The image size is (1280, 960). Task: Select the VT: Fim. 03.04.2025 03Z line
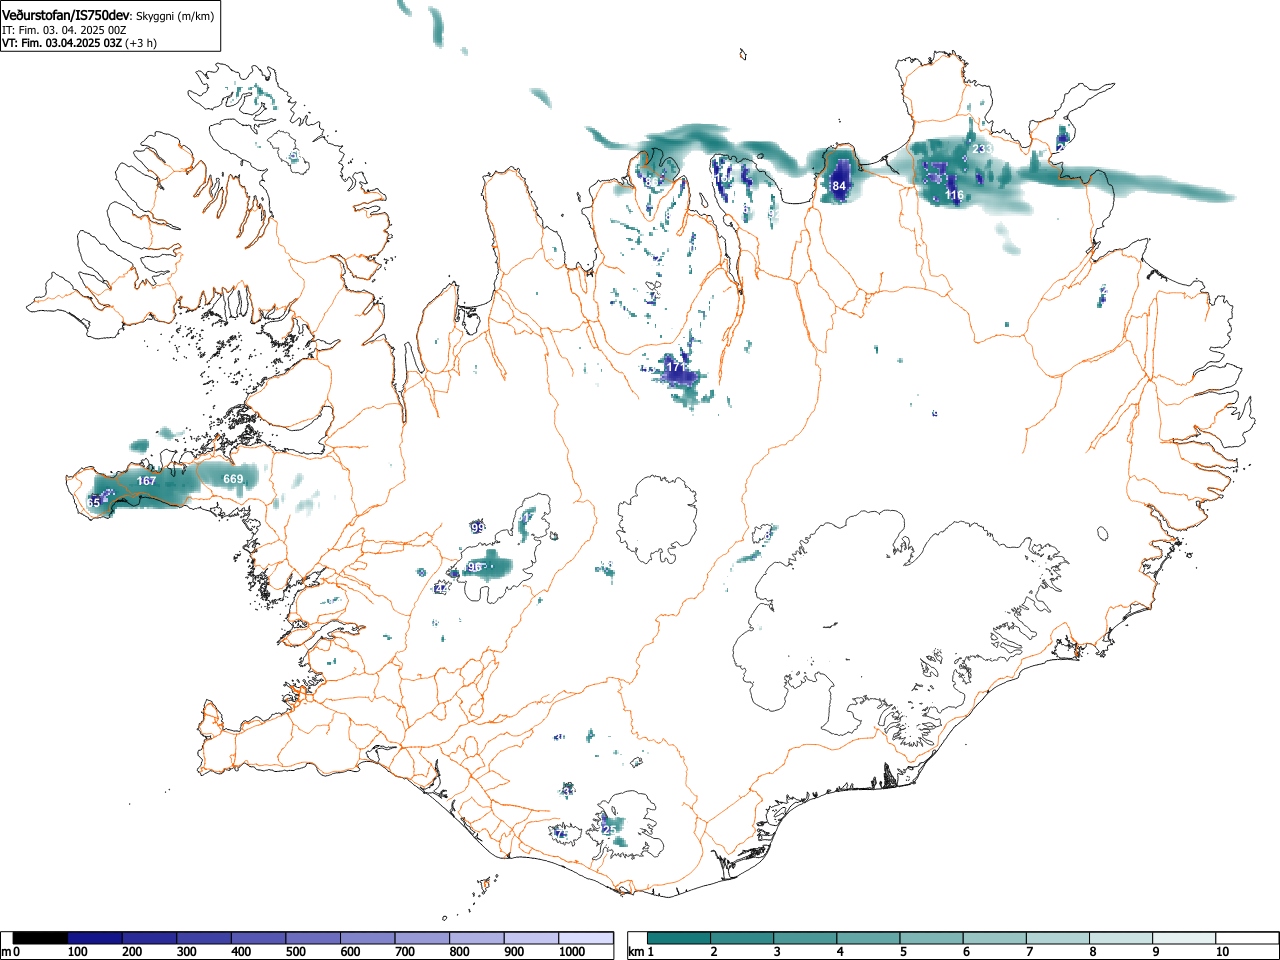[62, 43]
